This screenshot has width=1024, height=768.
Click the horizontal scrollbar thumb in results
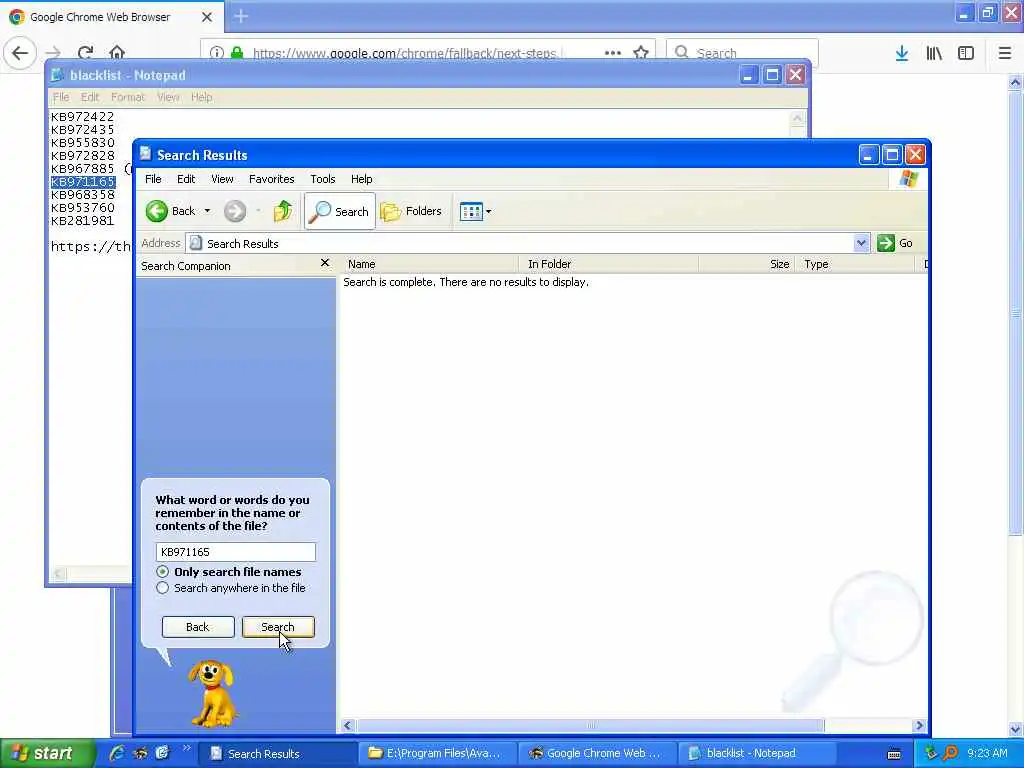click(590, 726)
